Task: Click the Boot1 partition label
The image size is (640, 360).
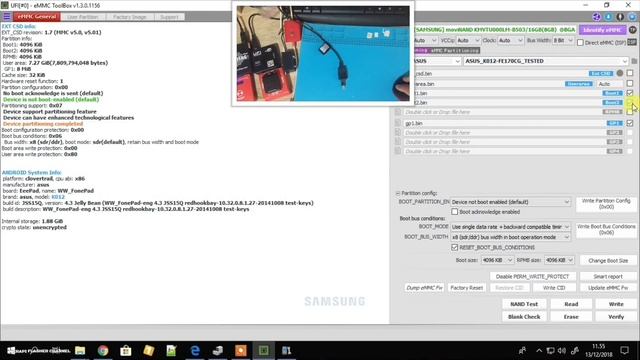Action: [613, 93]
